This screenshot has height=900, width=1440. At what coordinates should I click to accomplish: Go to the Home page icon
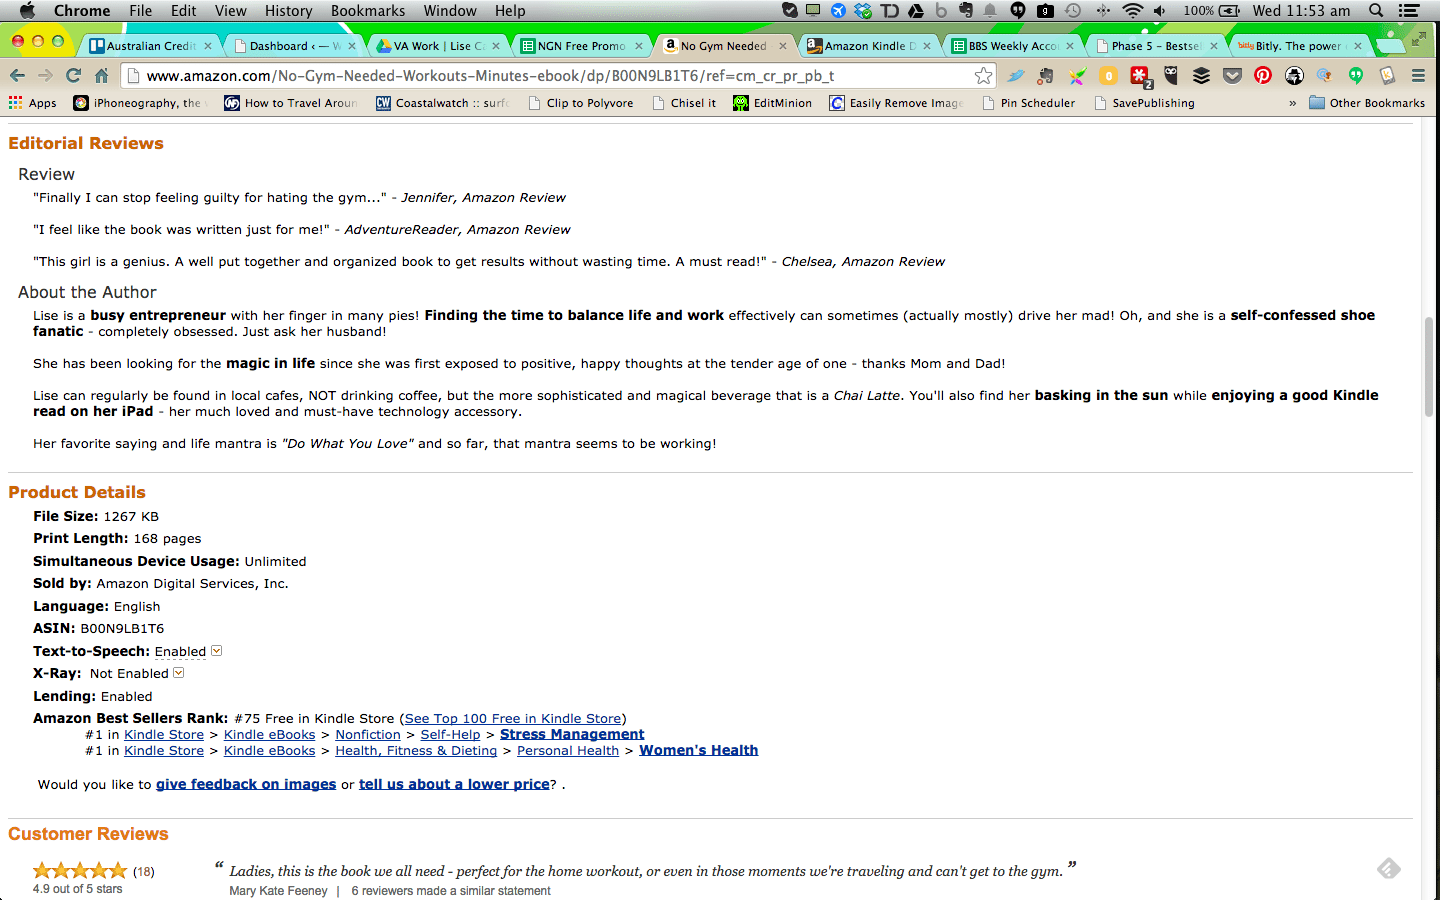point(101,75)
